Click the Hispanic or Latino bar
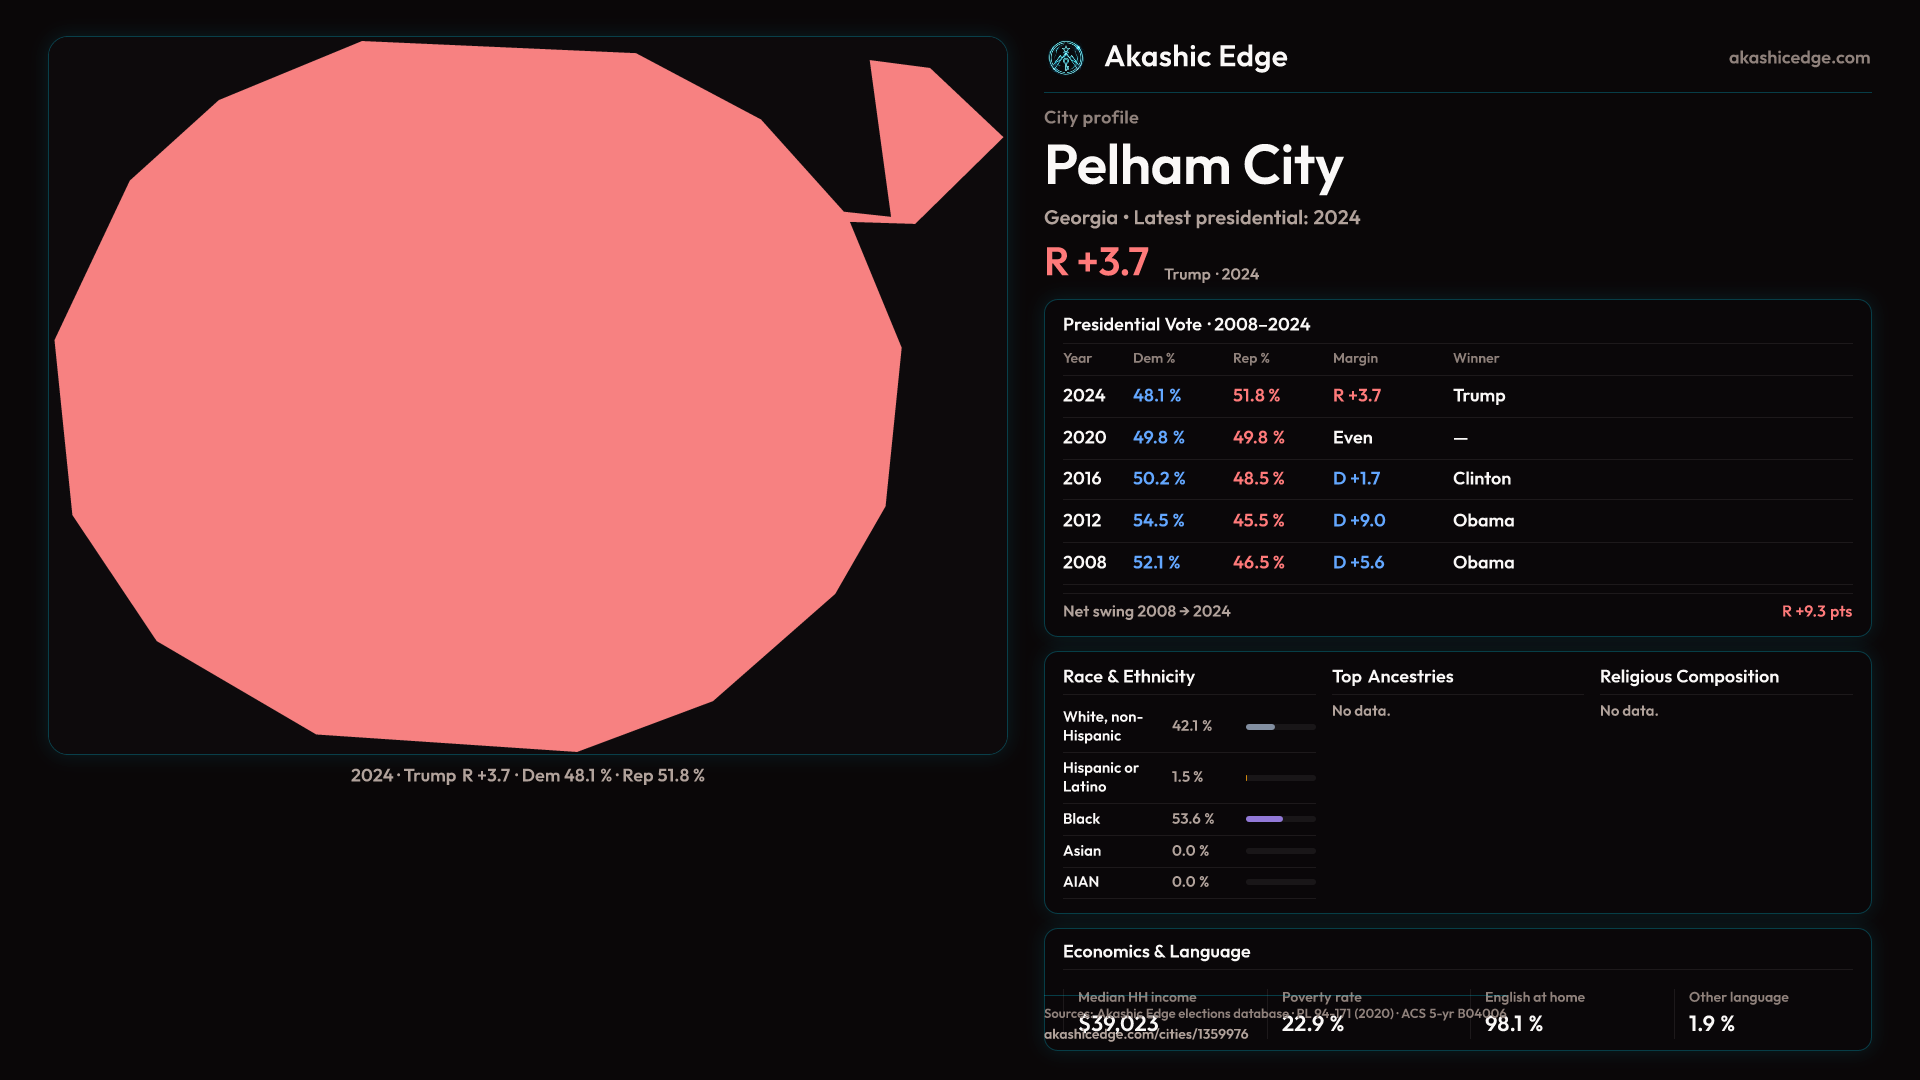This screenshot has width=1920, height=1080. pos(1280,777)
